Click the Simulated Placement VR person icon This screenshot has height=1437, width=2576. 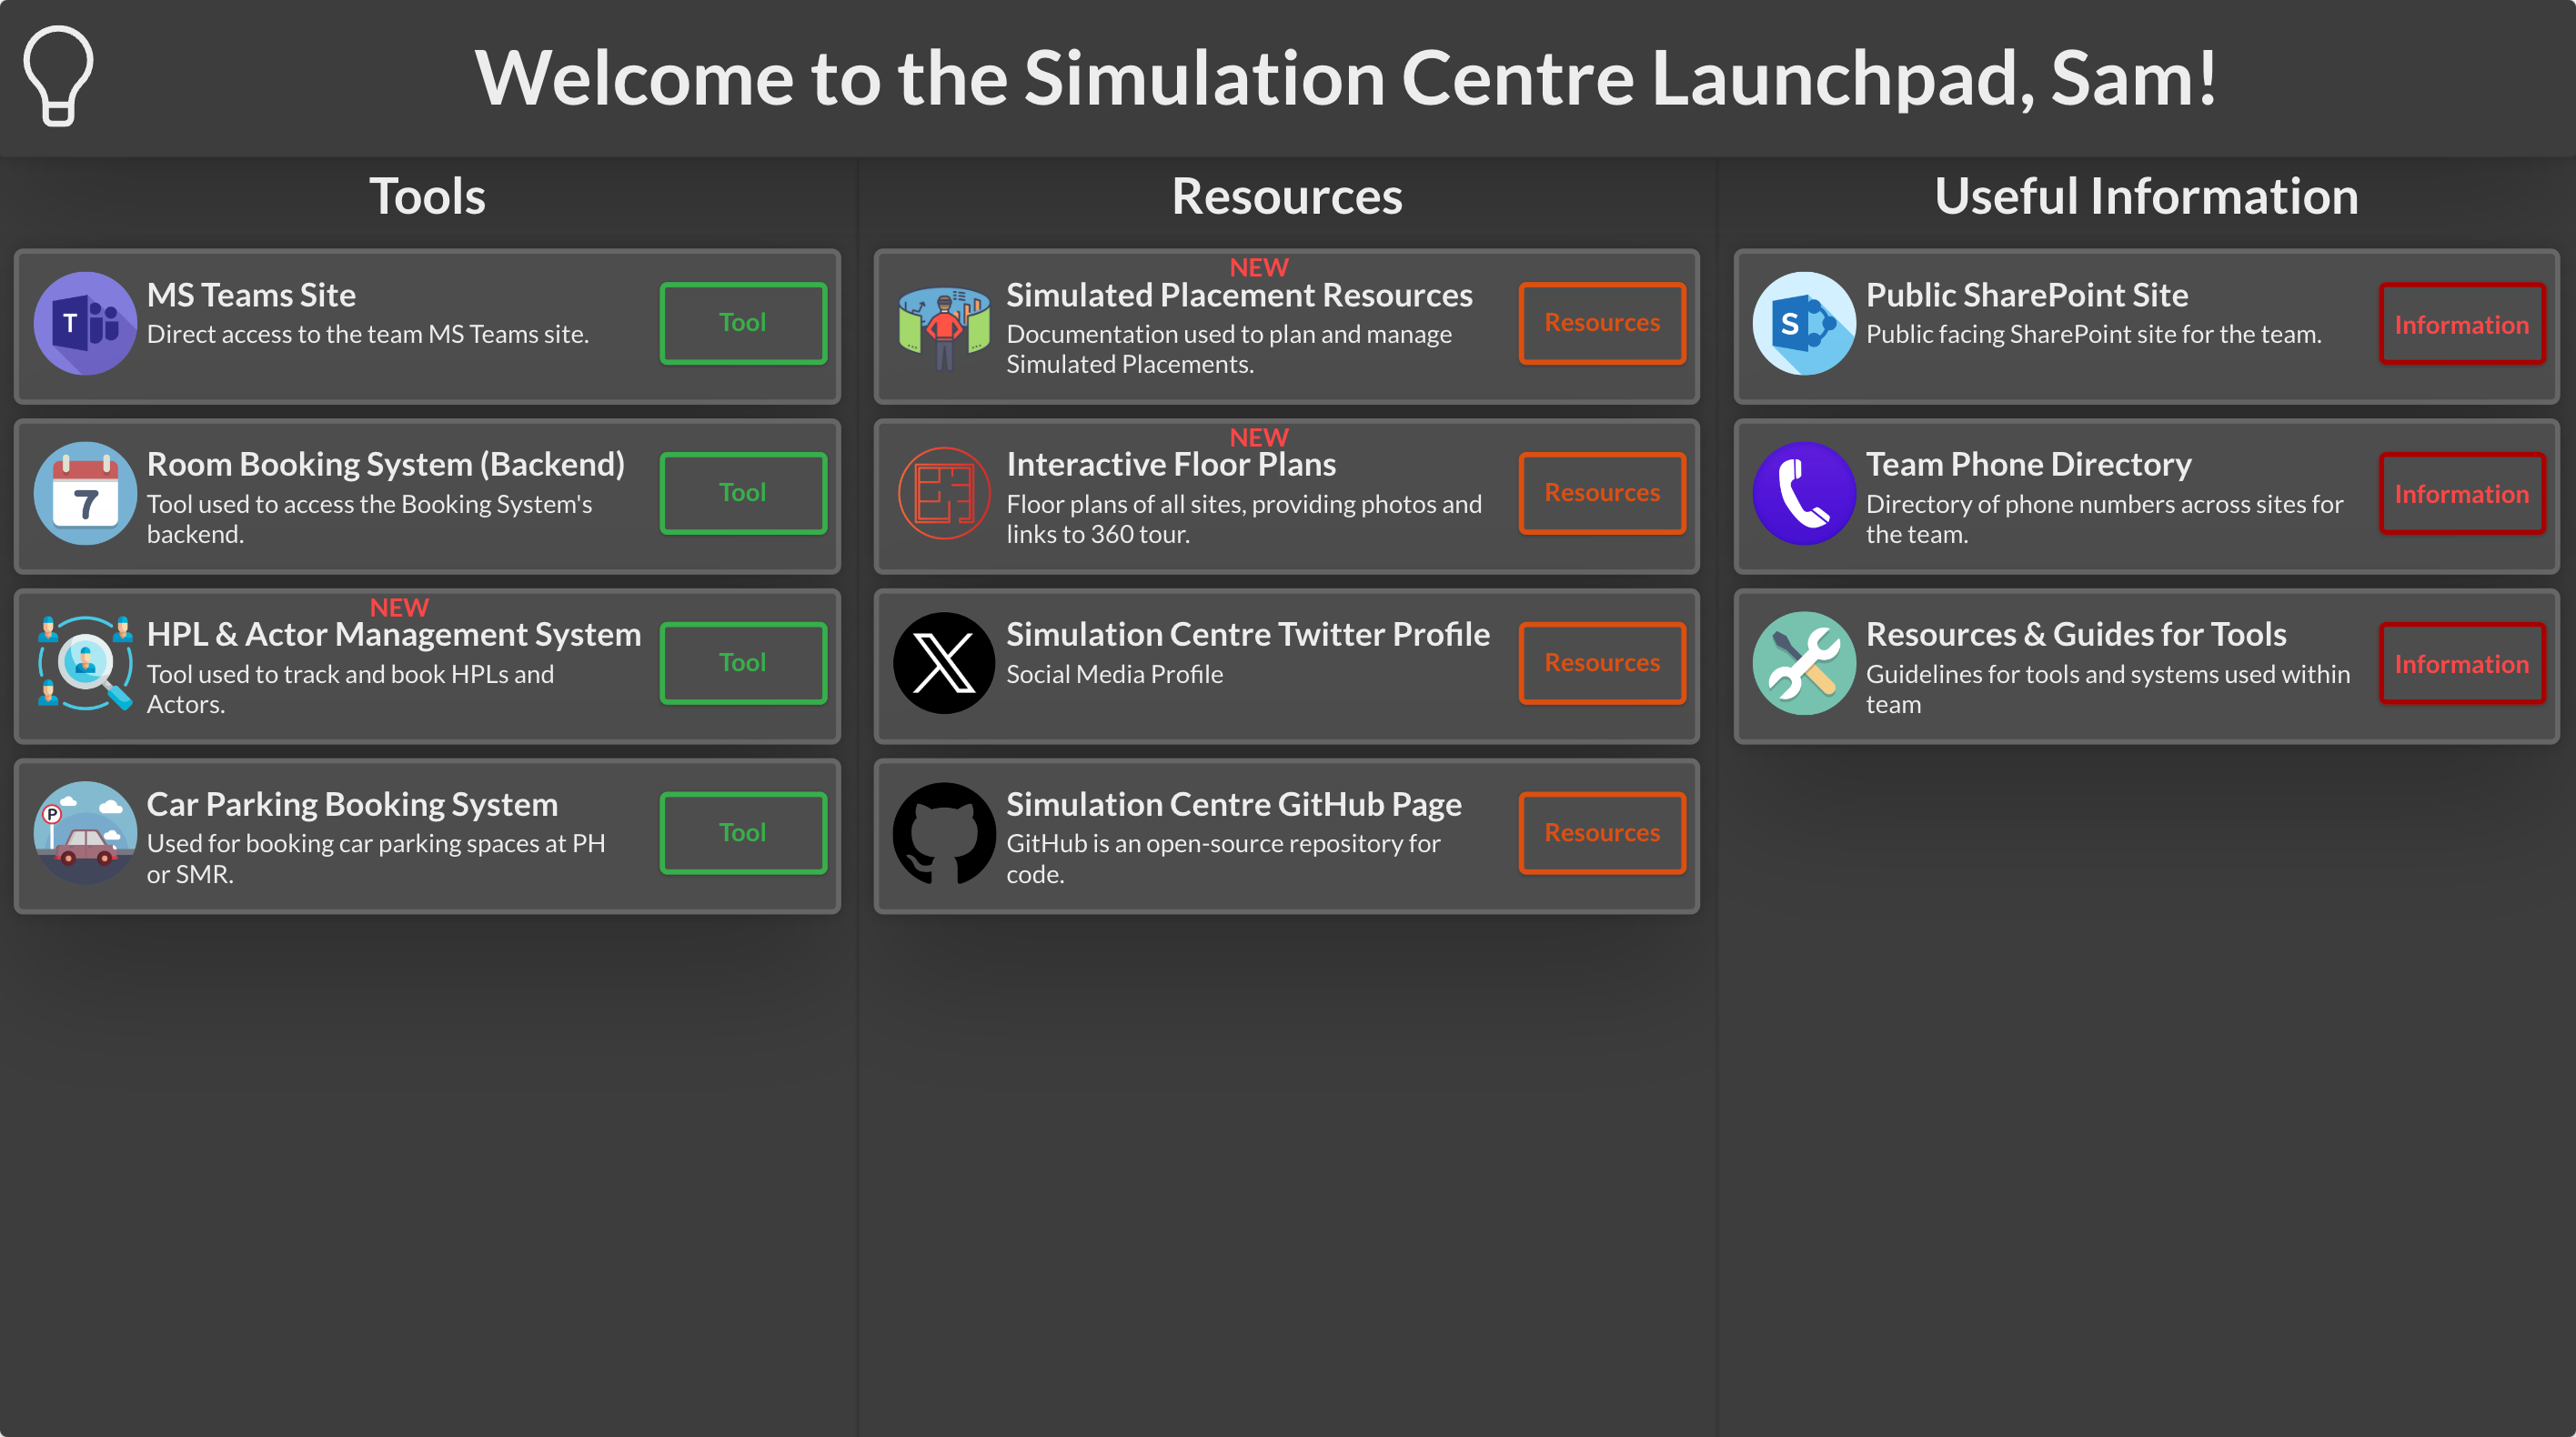point(943,327)
